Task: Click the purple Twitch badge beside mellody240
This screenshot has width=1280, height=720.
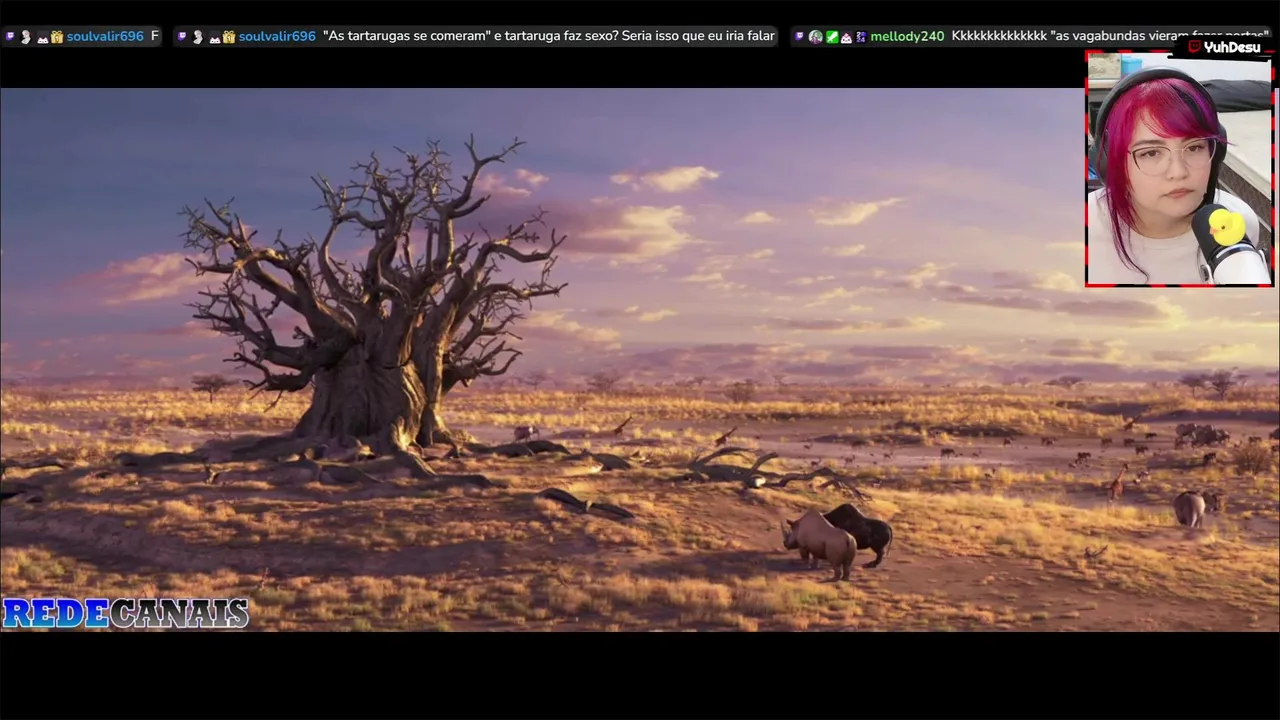Action: pyautogui.click(x=799, y=36)
